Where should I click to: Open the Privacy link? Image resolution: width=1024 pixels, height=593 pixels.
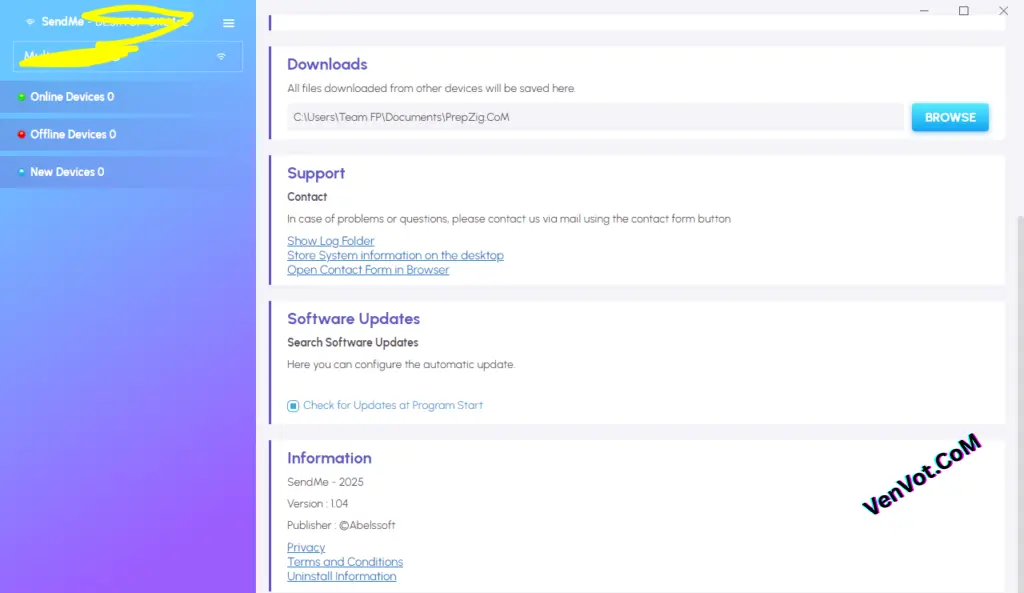306,547
